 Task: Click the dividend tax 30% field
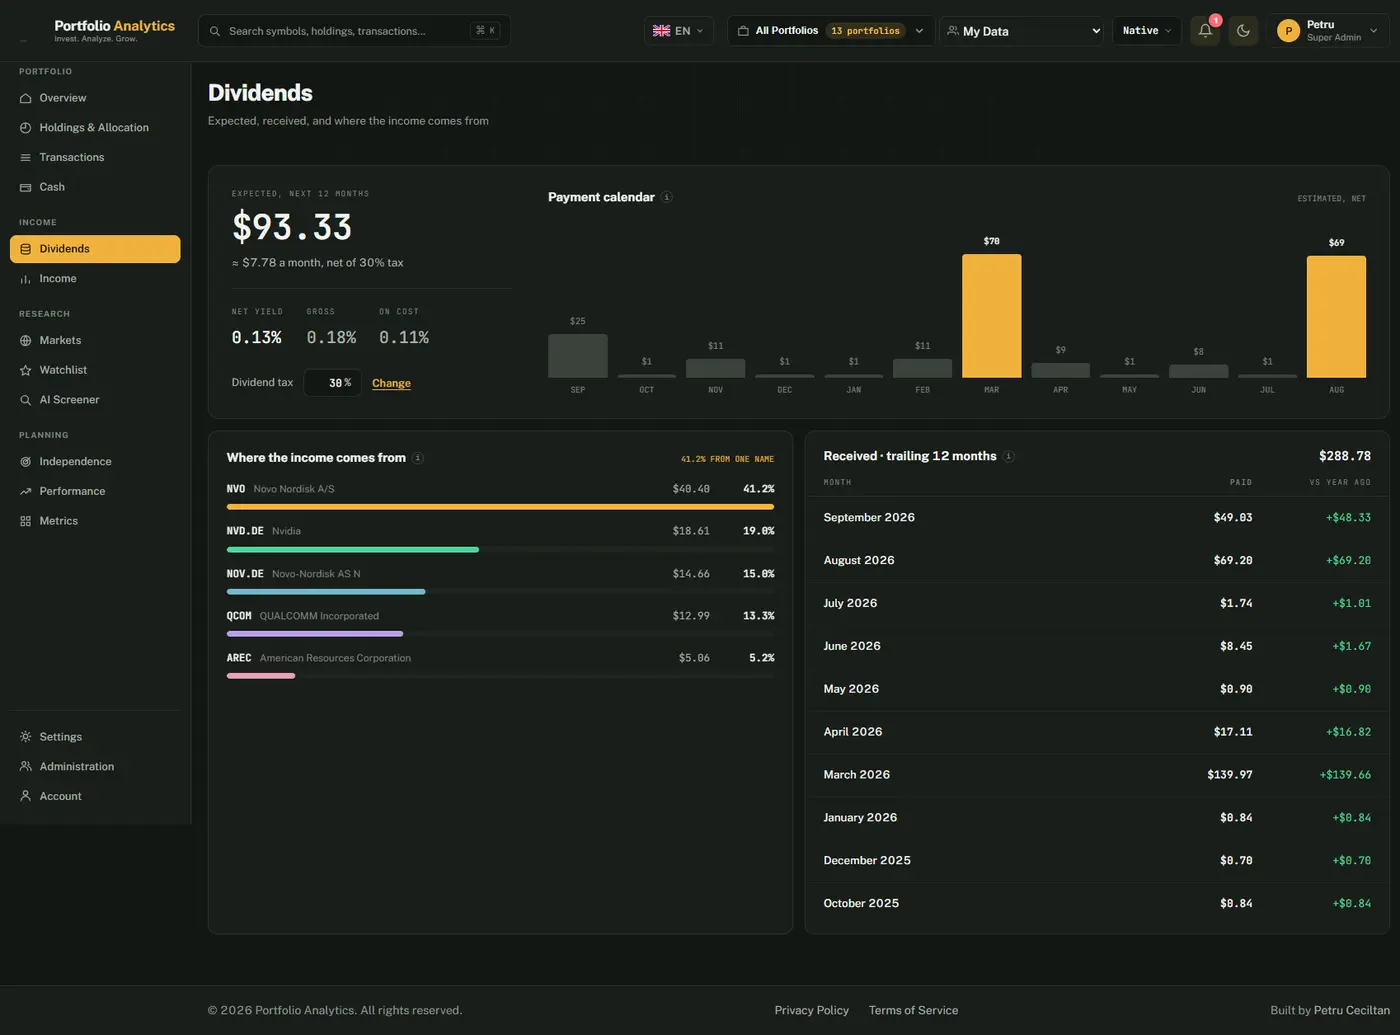point(333,383)
